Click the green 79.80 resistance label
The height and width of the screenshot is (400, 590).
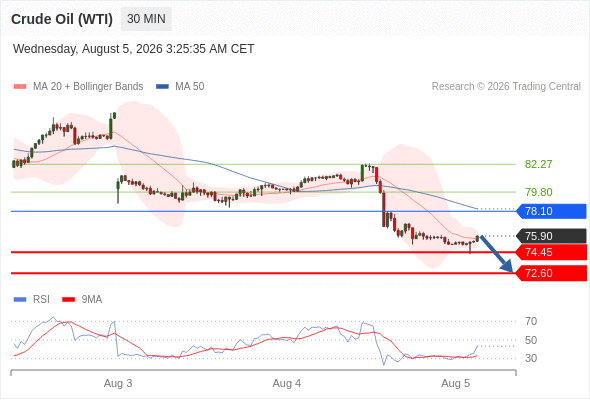[x=539, y=192]
